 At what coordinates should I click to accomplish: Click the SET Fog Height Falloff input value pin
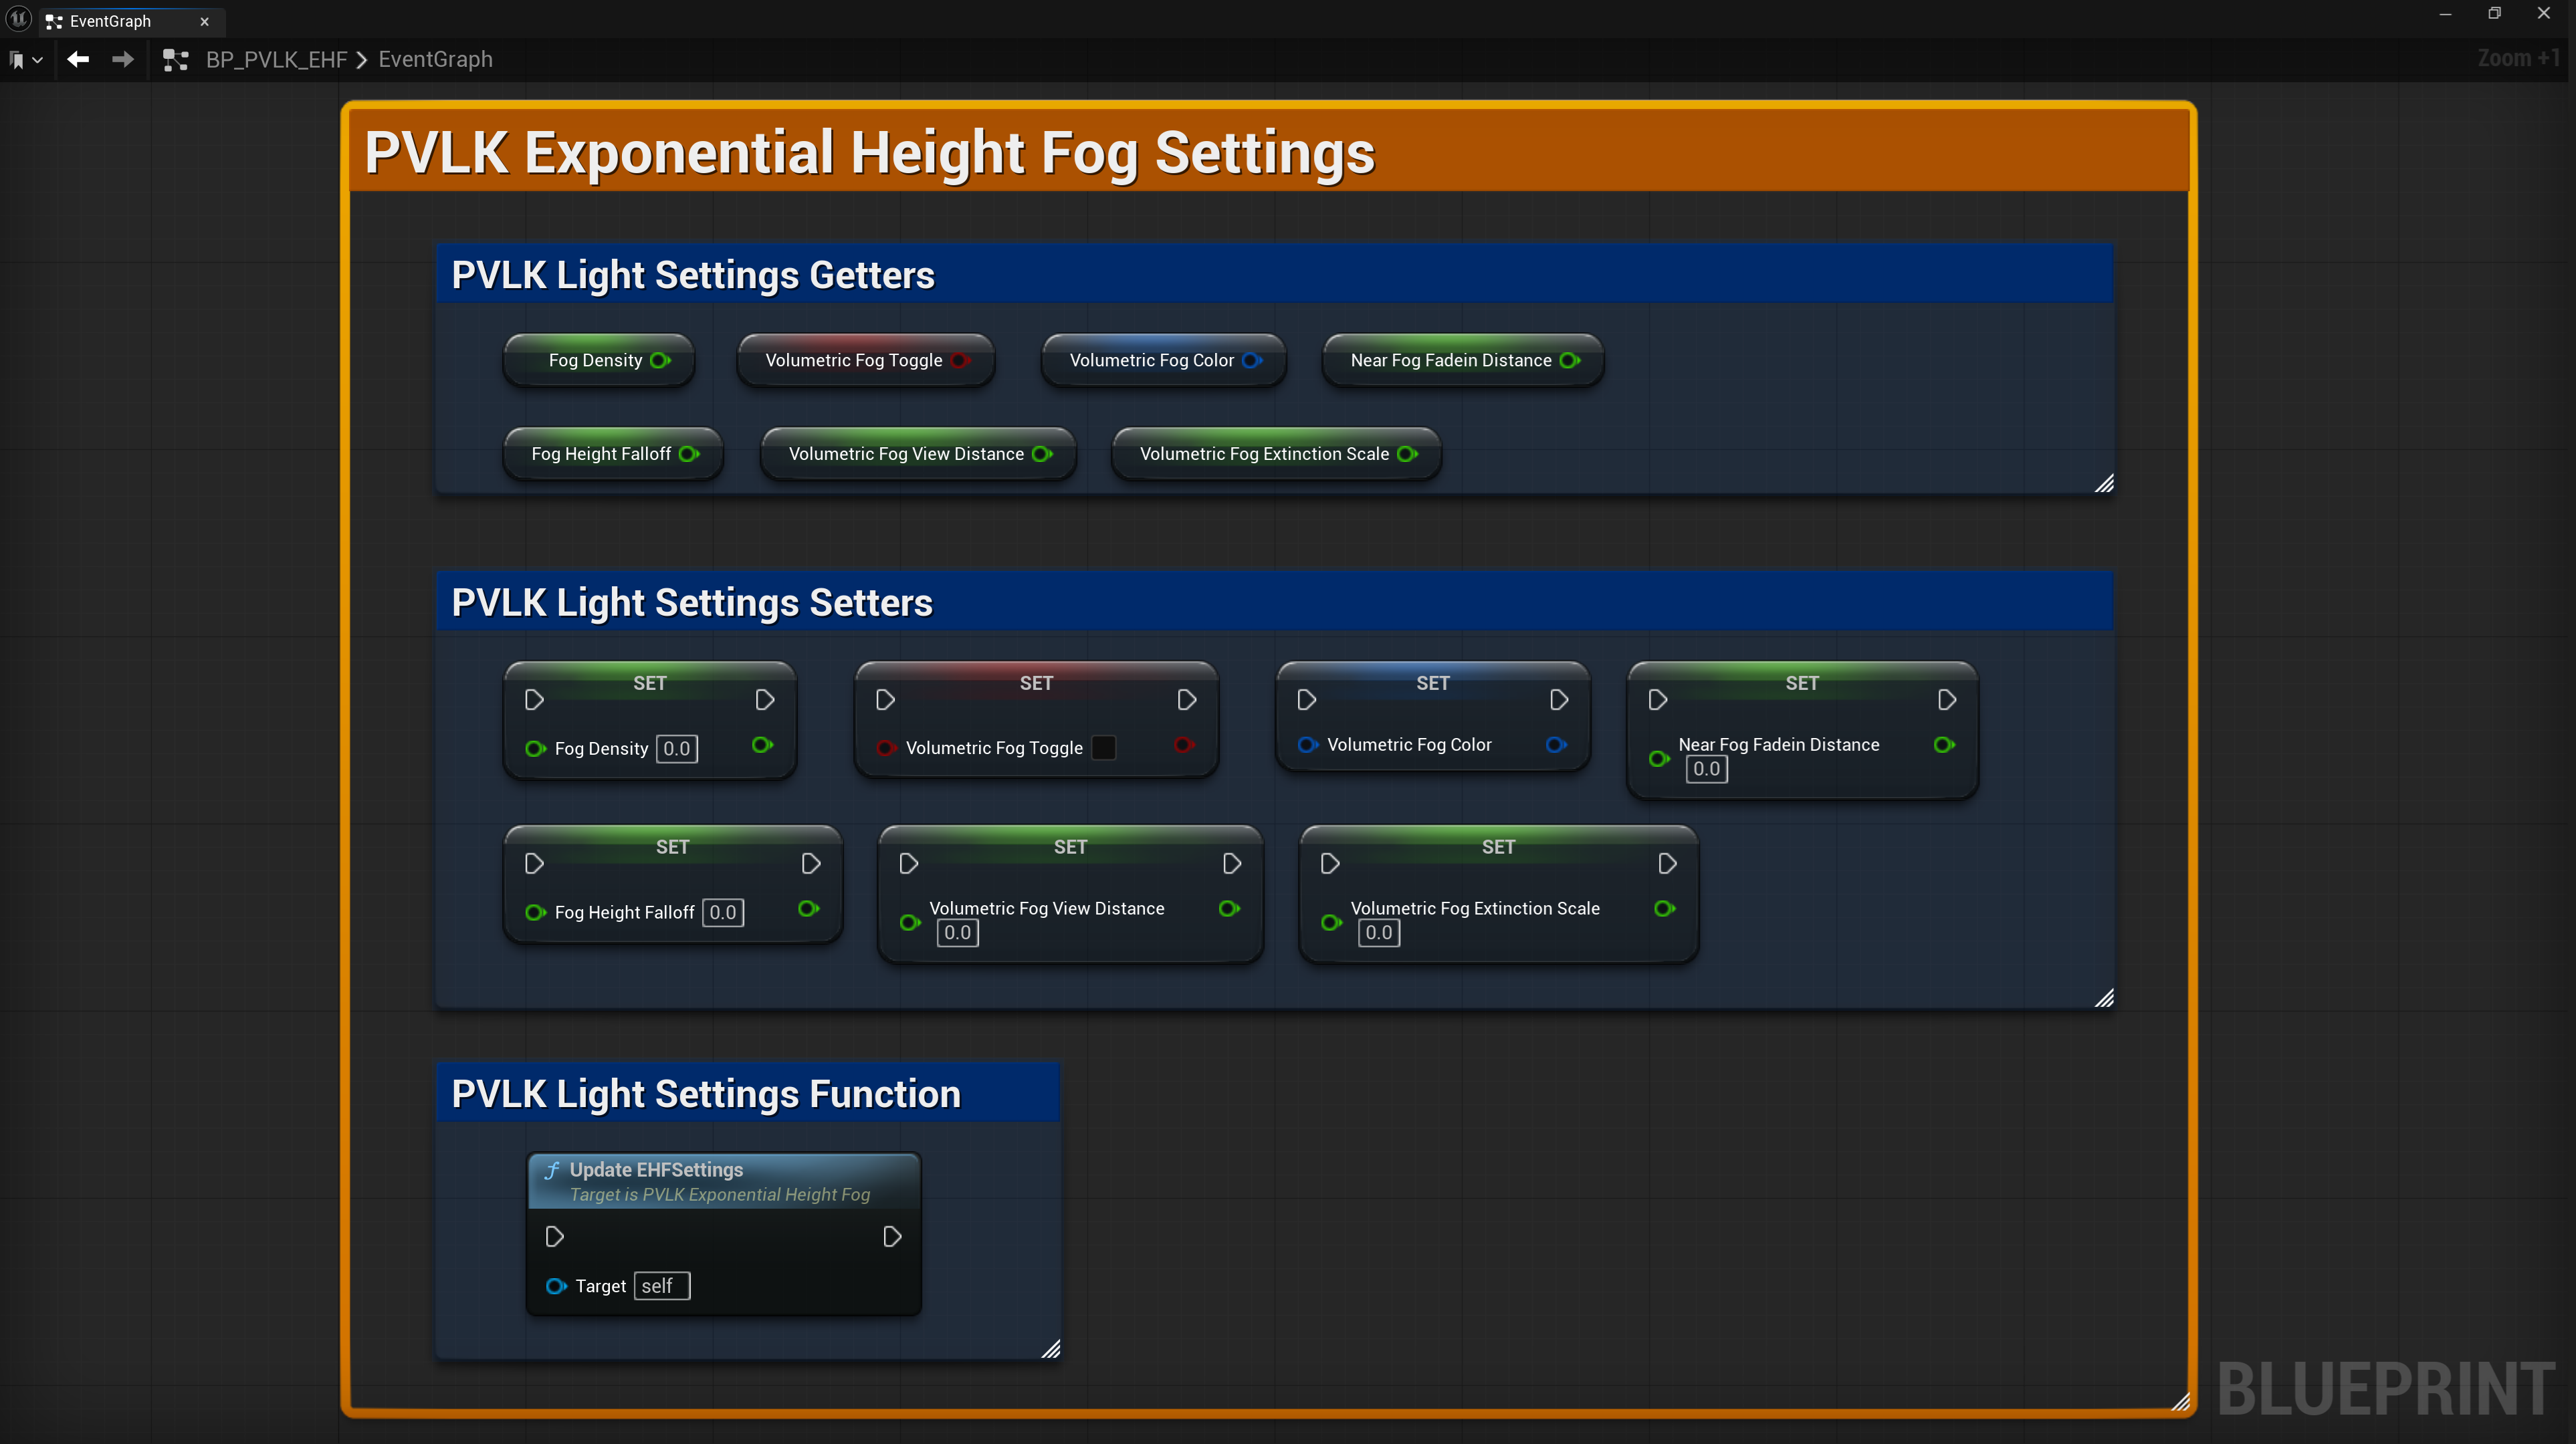point(535,912)
